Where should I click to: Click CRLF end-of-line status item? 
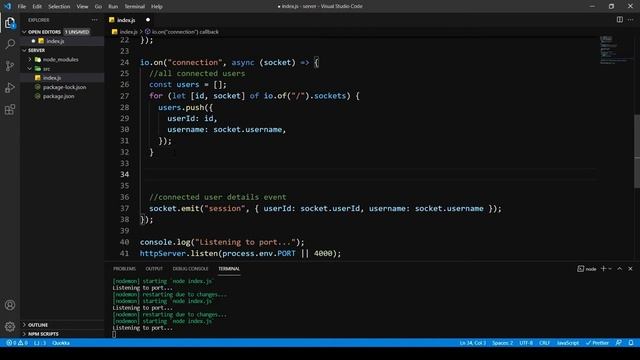click(x=544, y=343)
